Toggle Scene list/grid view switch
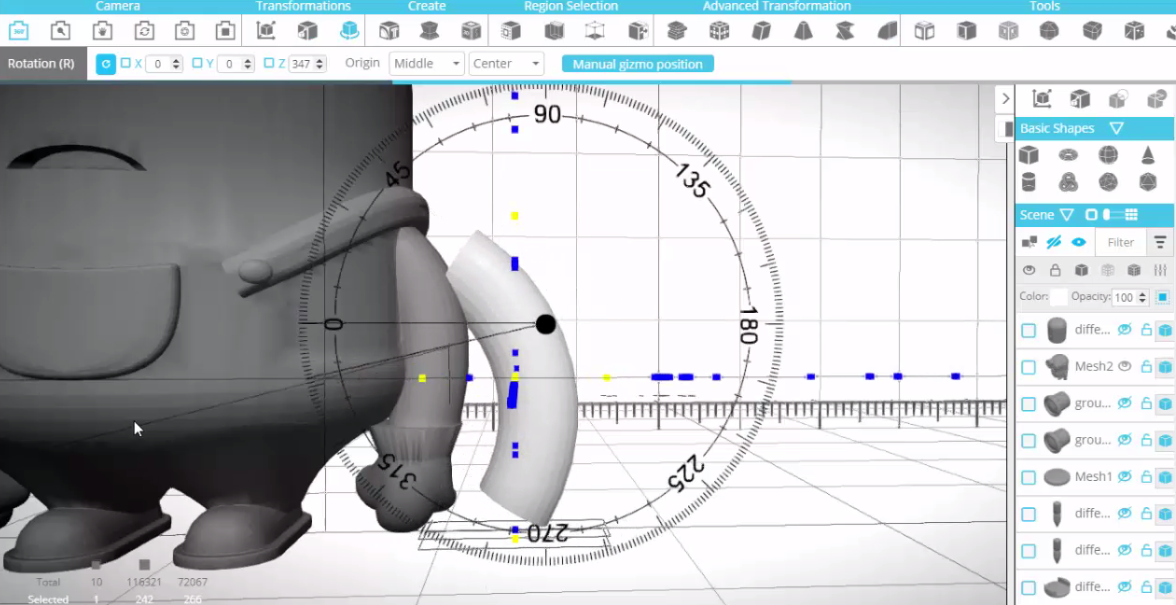Image resolution: width=1176 pixels, height=605 pixels. tap(1114, 214)
